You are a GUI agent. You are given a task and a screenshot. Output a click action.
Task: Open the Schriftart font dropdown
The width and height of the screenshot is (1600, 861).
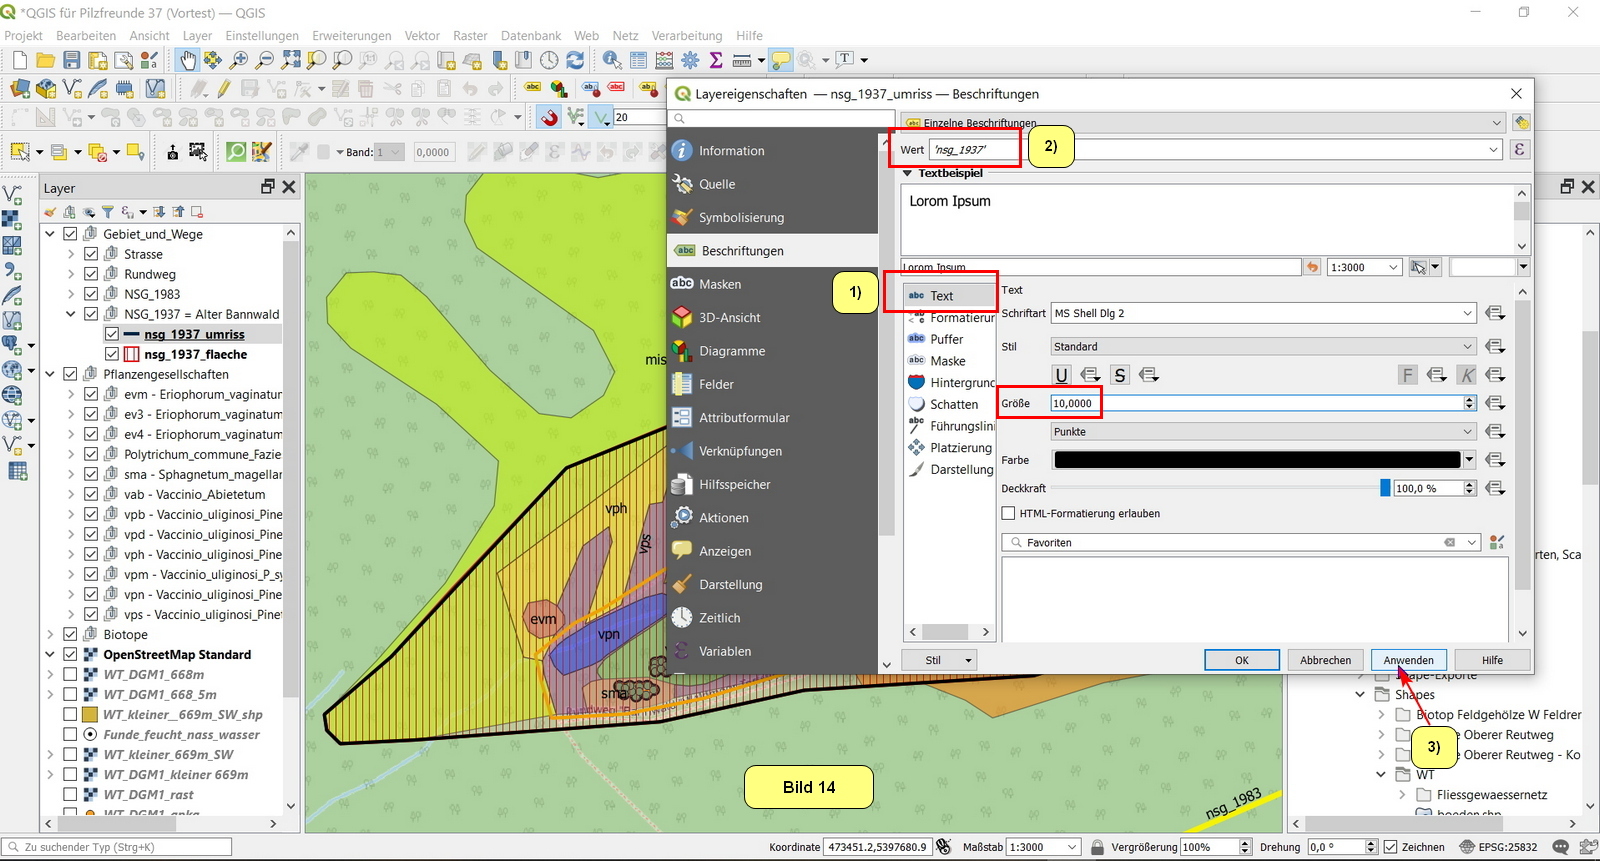coord(1263,313)
